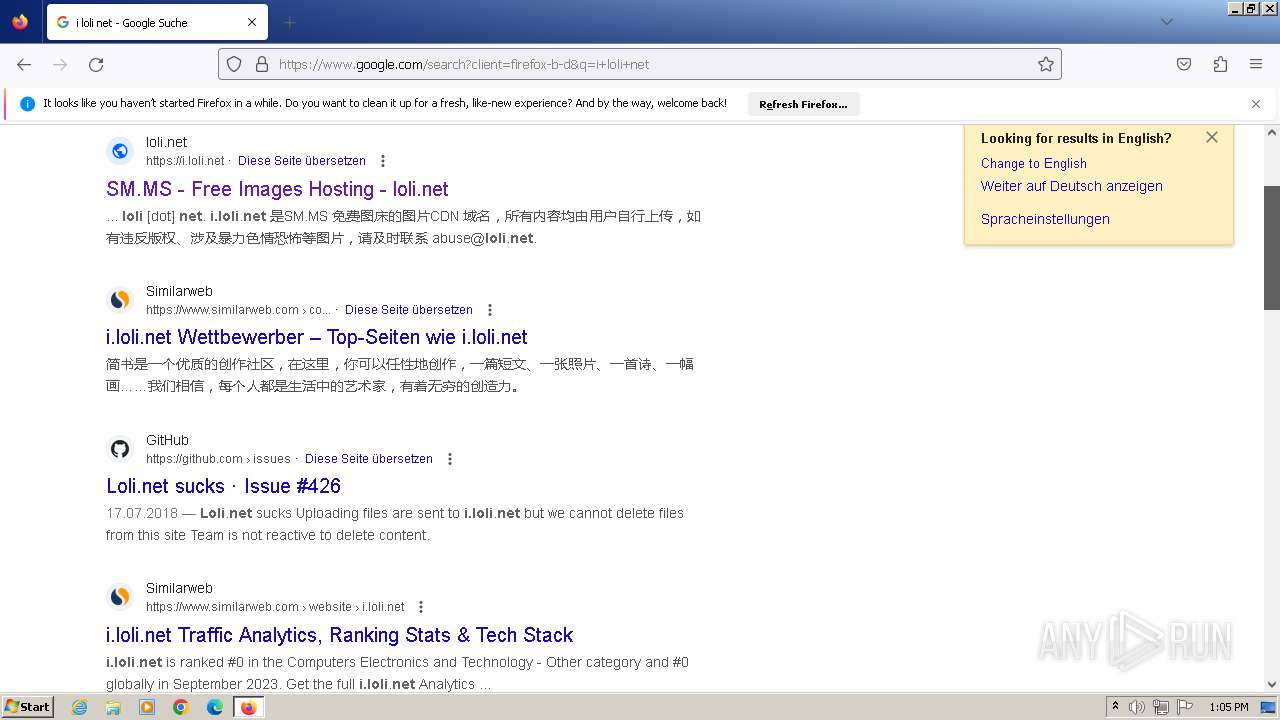Open the list all tabs dropdown arrow

(1166, 22)
